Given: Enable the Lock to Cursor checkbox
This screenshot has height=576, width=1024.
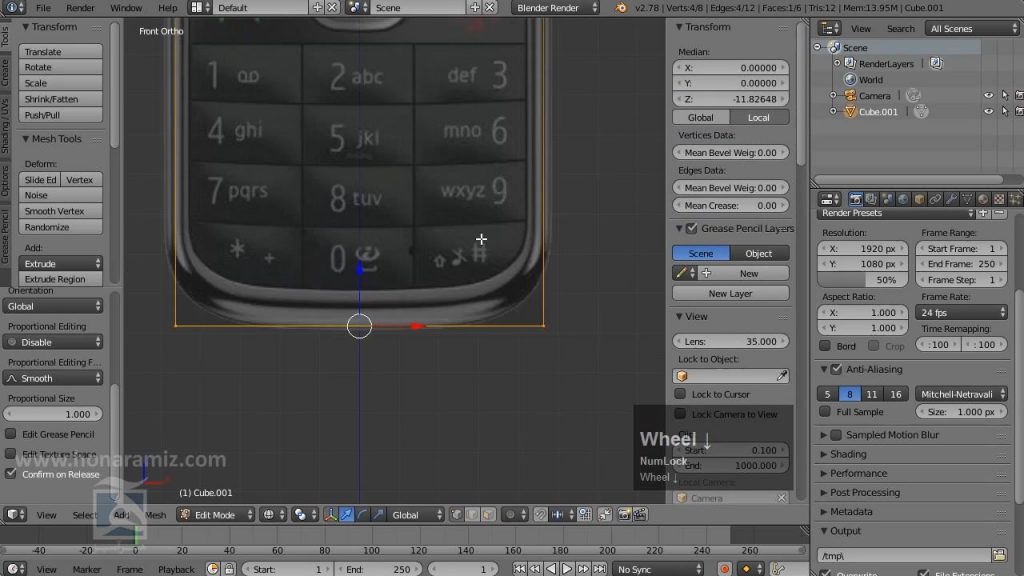Looking at the screenshot, I should point(680,394).
